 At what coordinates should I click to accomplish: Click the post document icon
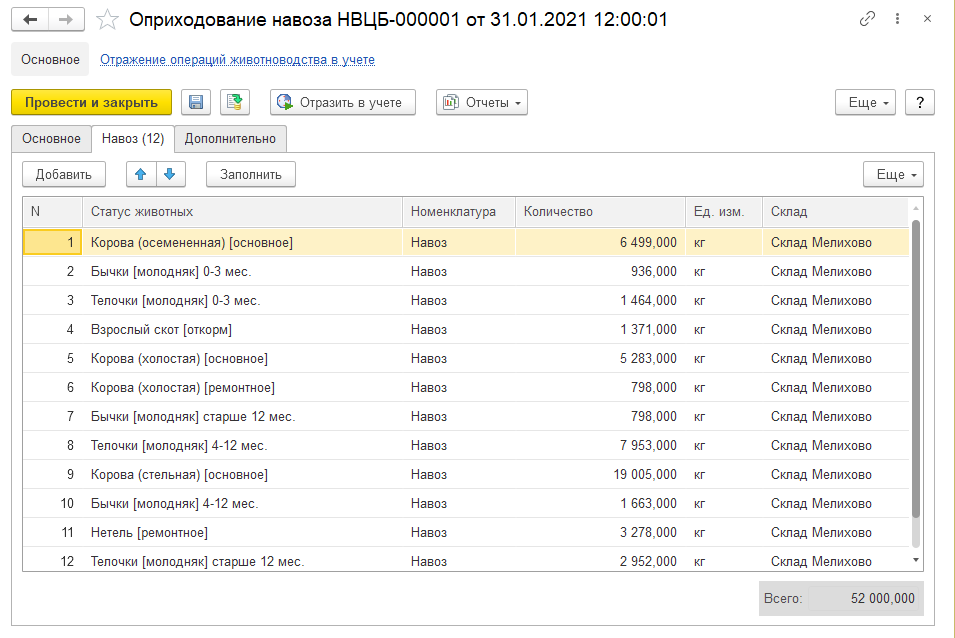(235, 102)
